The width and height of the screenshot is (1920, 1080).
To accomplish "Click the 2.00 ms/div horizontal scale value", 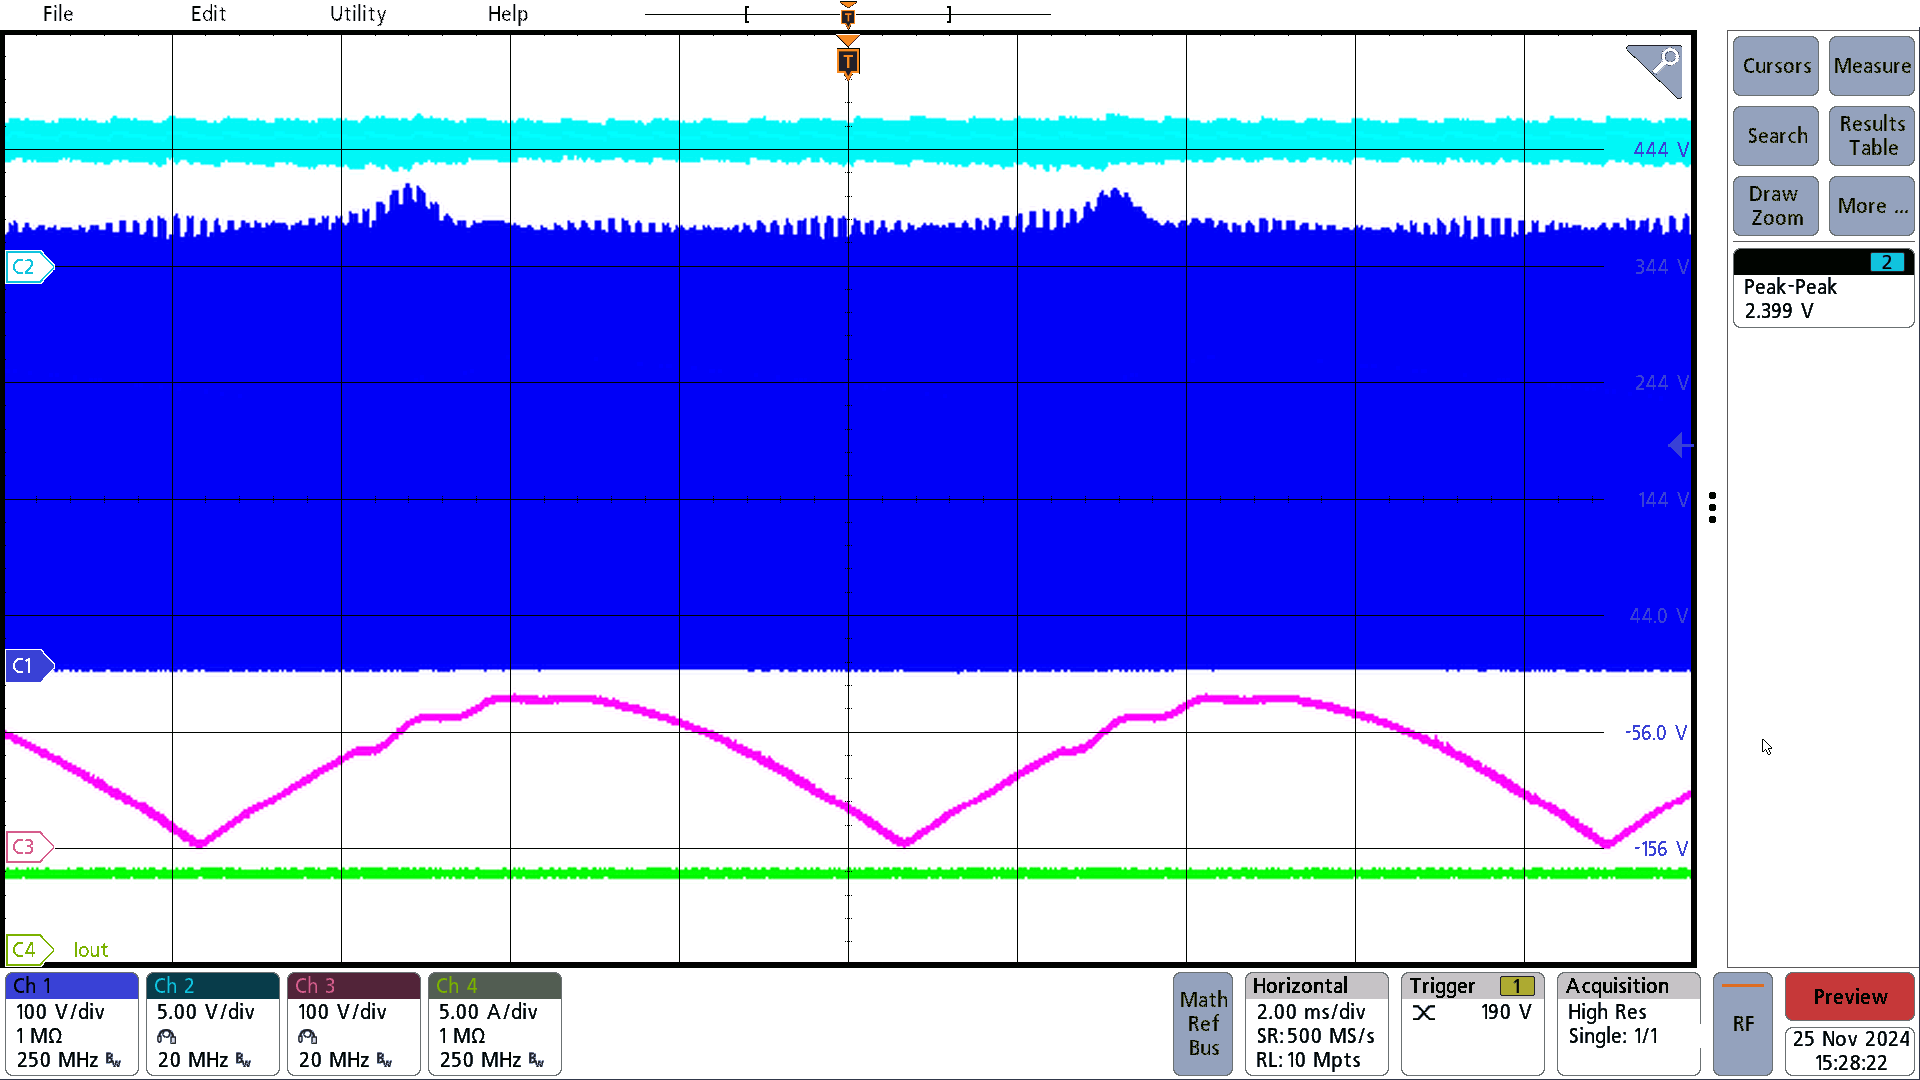I will tap(1311, 1012).
